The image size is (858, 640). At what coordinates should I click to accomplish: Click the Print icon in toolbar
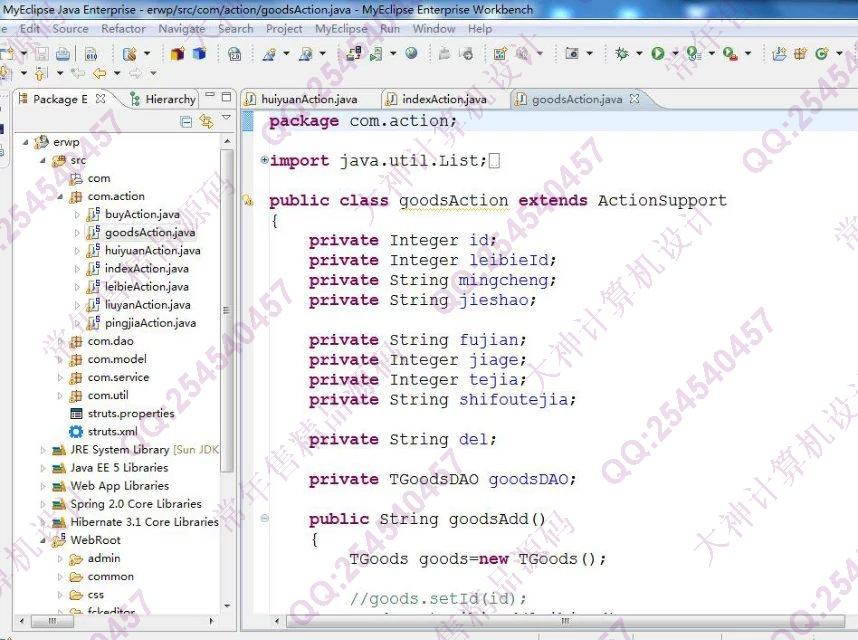pyautogui.click(x=63, y=54)
